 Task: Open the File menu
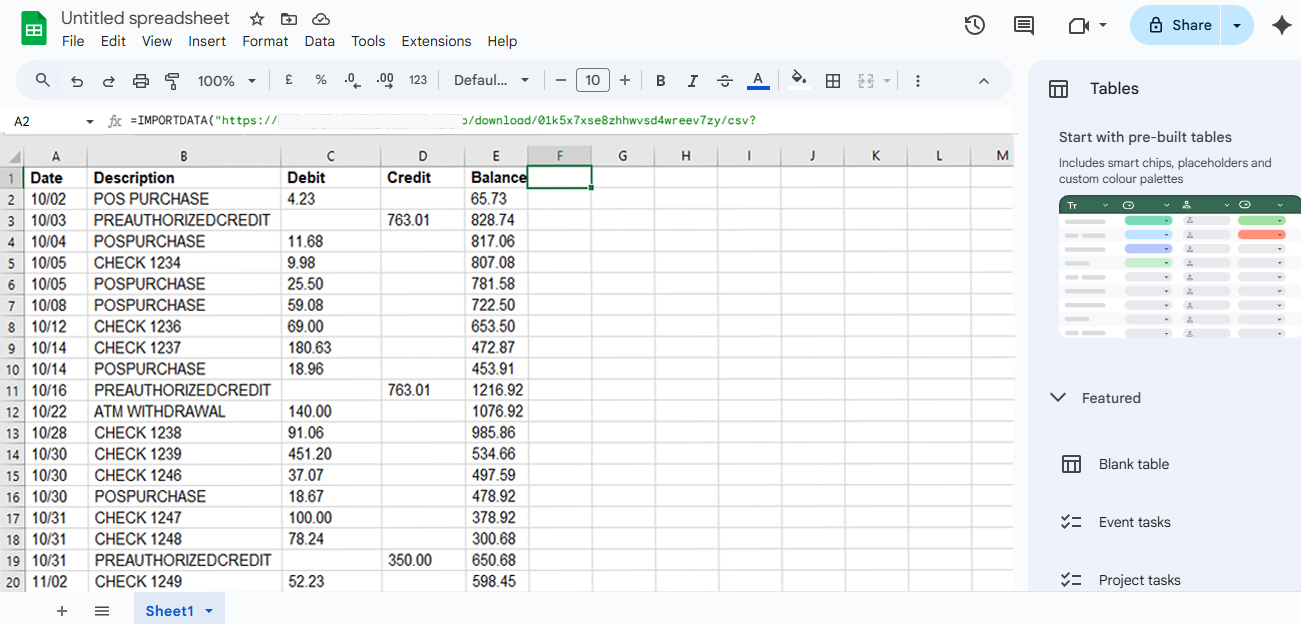(73, 41)
